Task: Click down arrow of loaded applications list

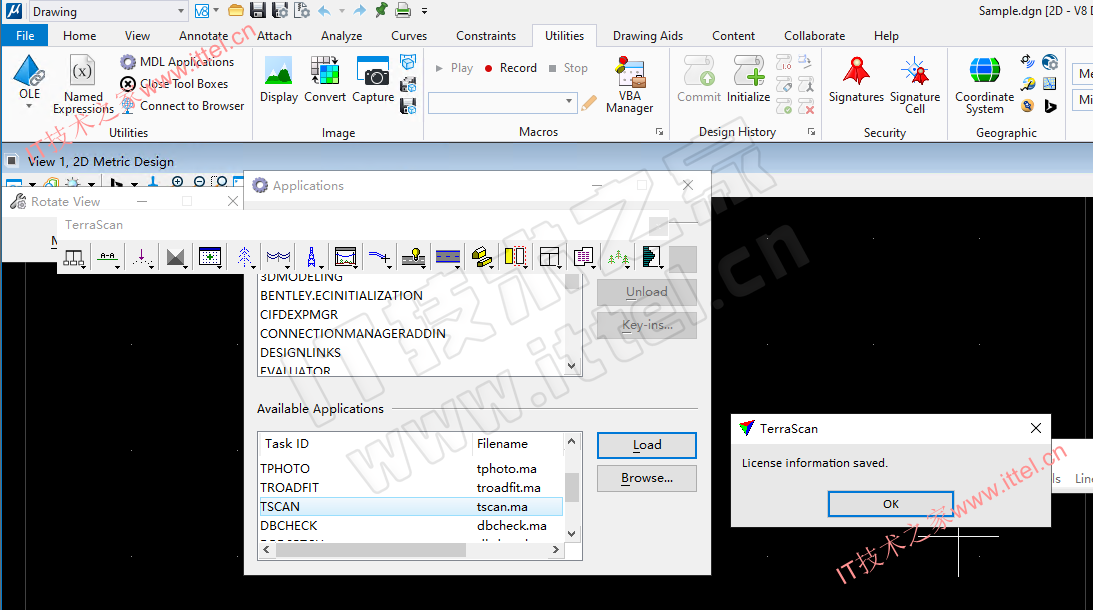Action: tap(572, 366)
